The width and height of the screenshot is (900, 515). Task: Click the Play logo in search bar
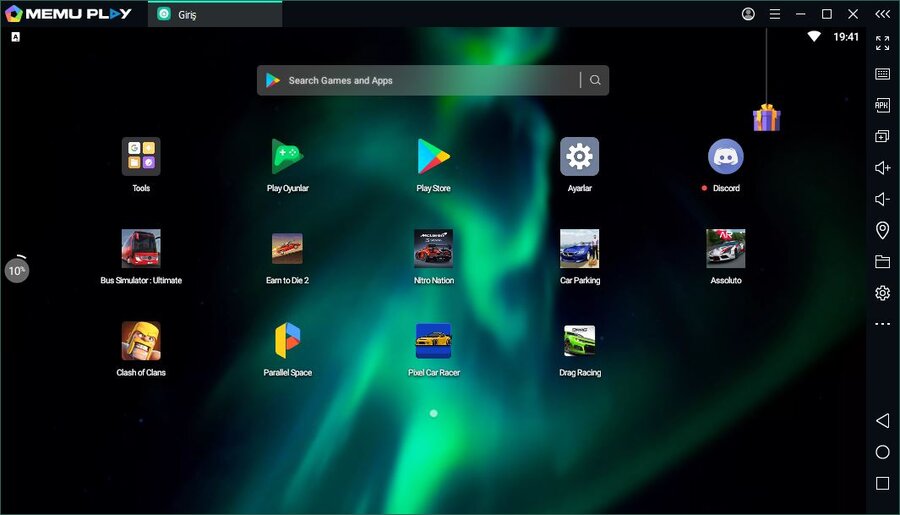pos(273,80)
